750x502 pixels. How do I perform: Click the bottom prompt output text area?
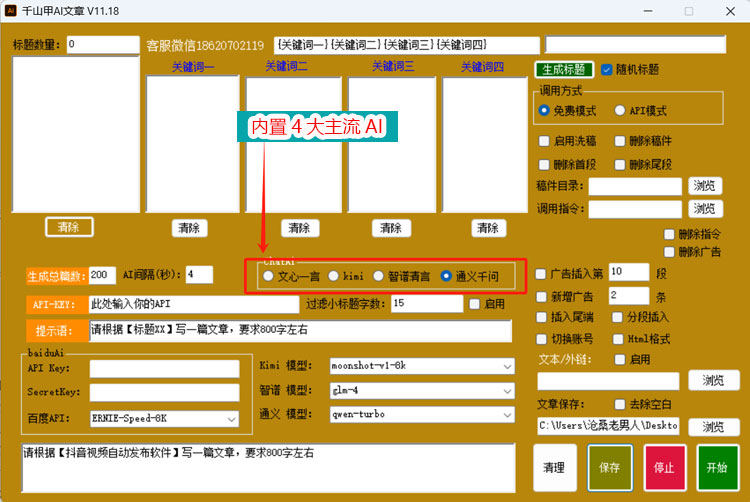(x=268, y=468)
